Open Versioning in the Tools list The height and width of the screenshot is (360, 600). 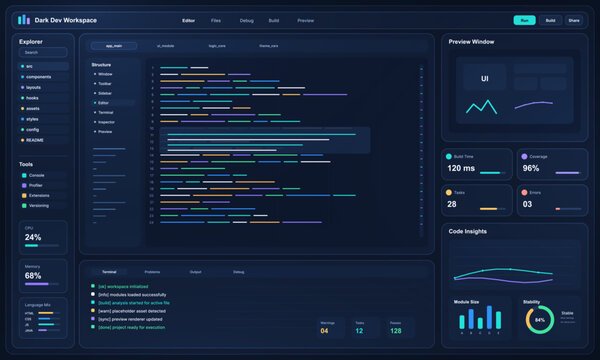[43, 205]
